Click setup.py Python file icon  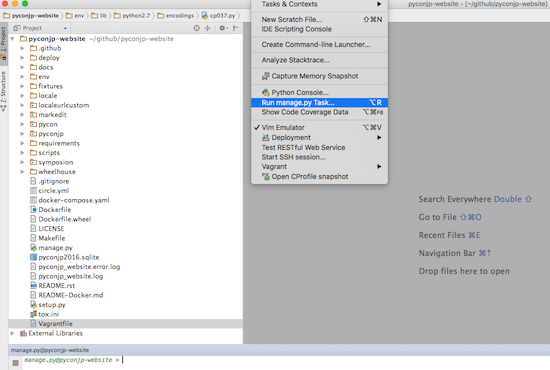tap(33, 304)
